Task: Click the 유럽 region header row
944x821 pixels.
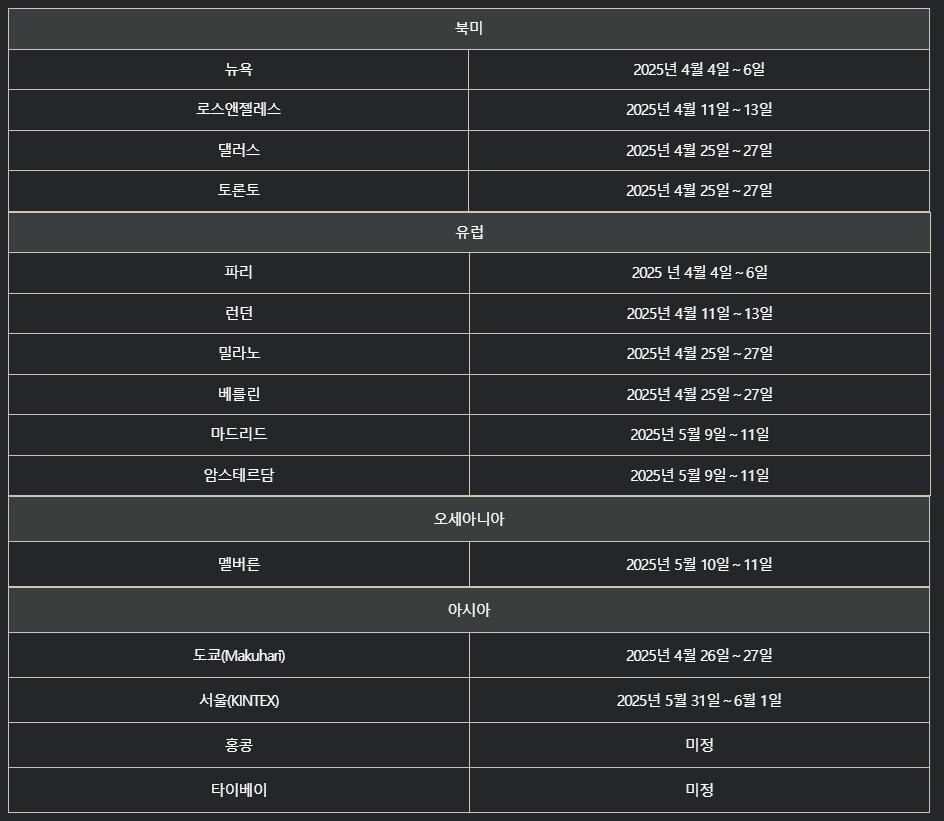Action: (469, 232)
